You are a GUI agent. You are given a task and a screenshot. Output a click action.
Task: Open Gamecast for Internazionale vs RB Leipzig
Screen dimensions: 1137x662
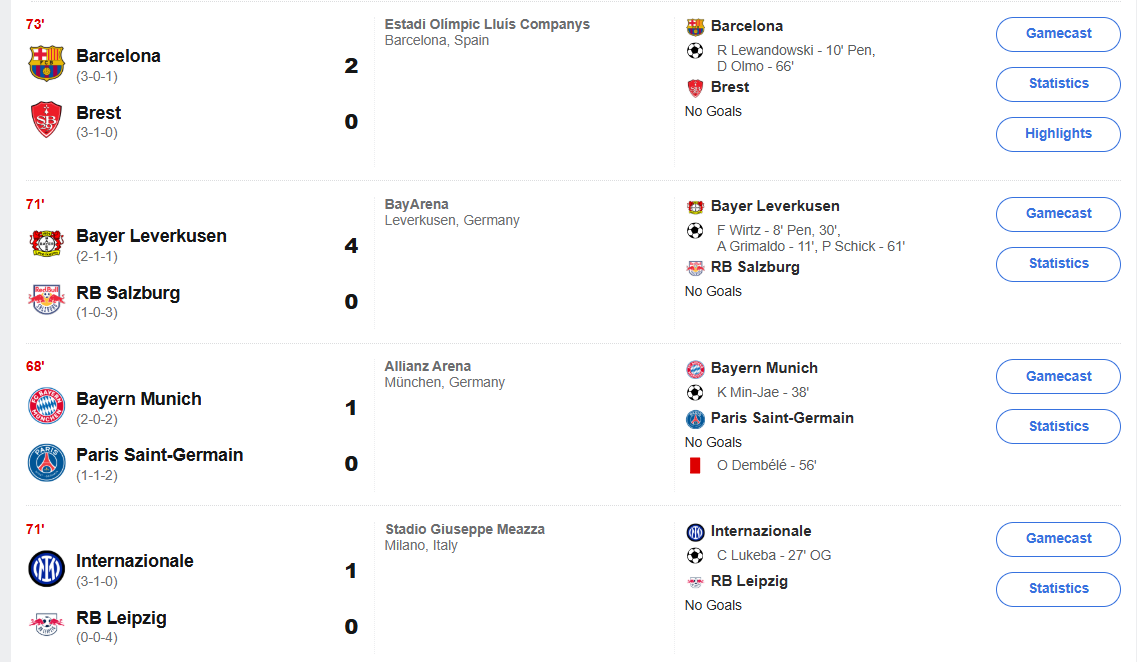coord(1058,539)
